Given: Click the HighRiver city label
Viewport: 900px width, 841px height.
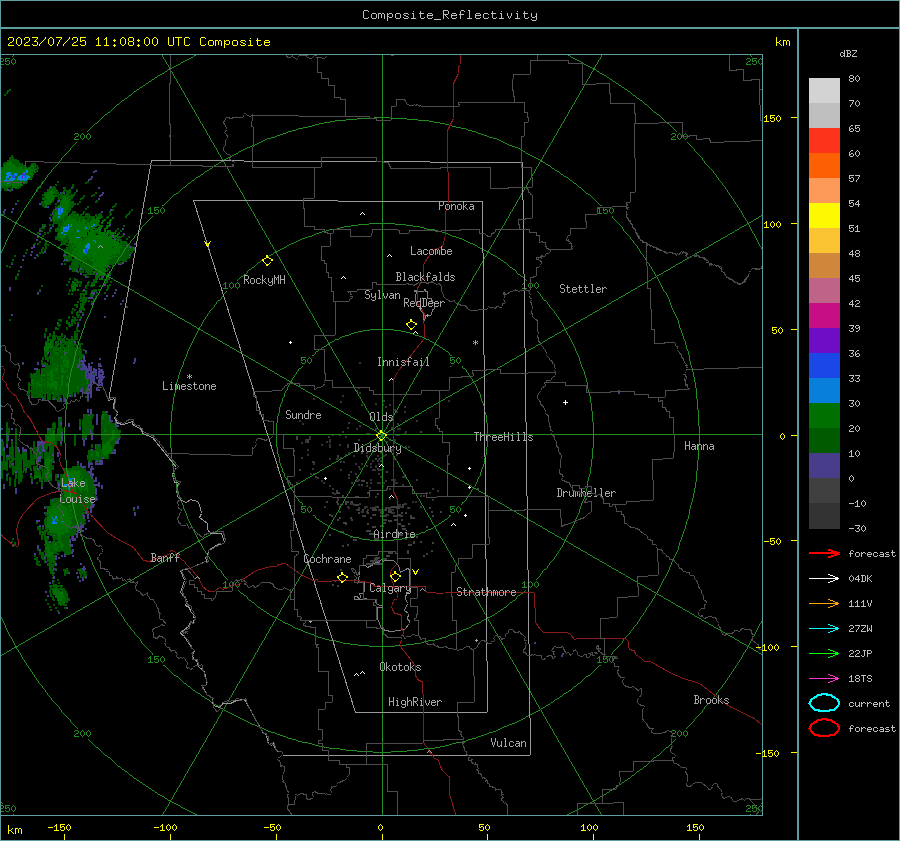Looking at the screenshot, I should pos(415,702).
